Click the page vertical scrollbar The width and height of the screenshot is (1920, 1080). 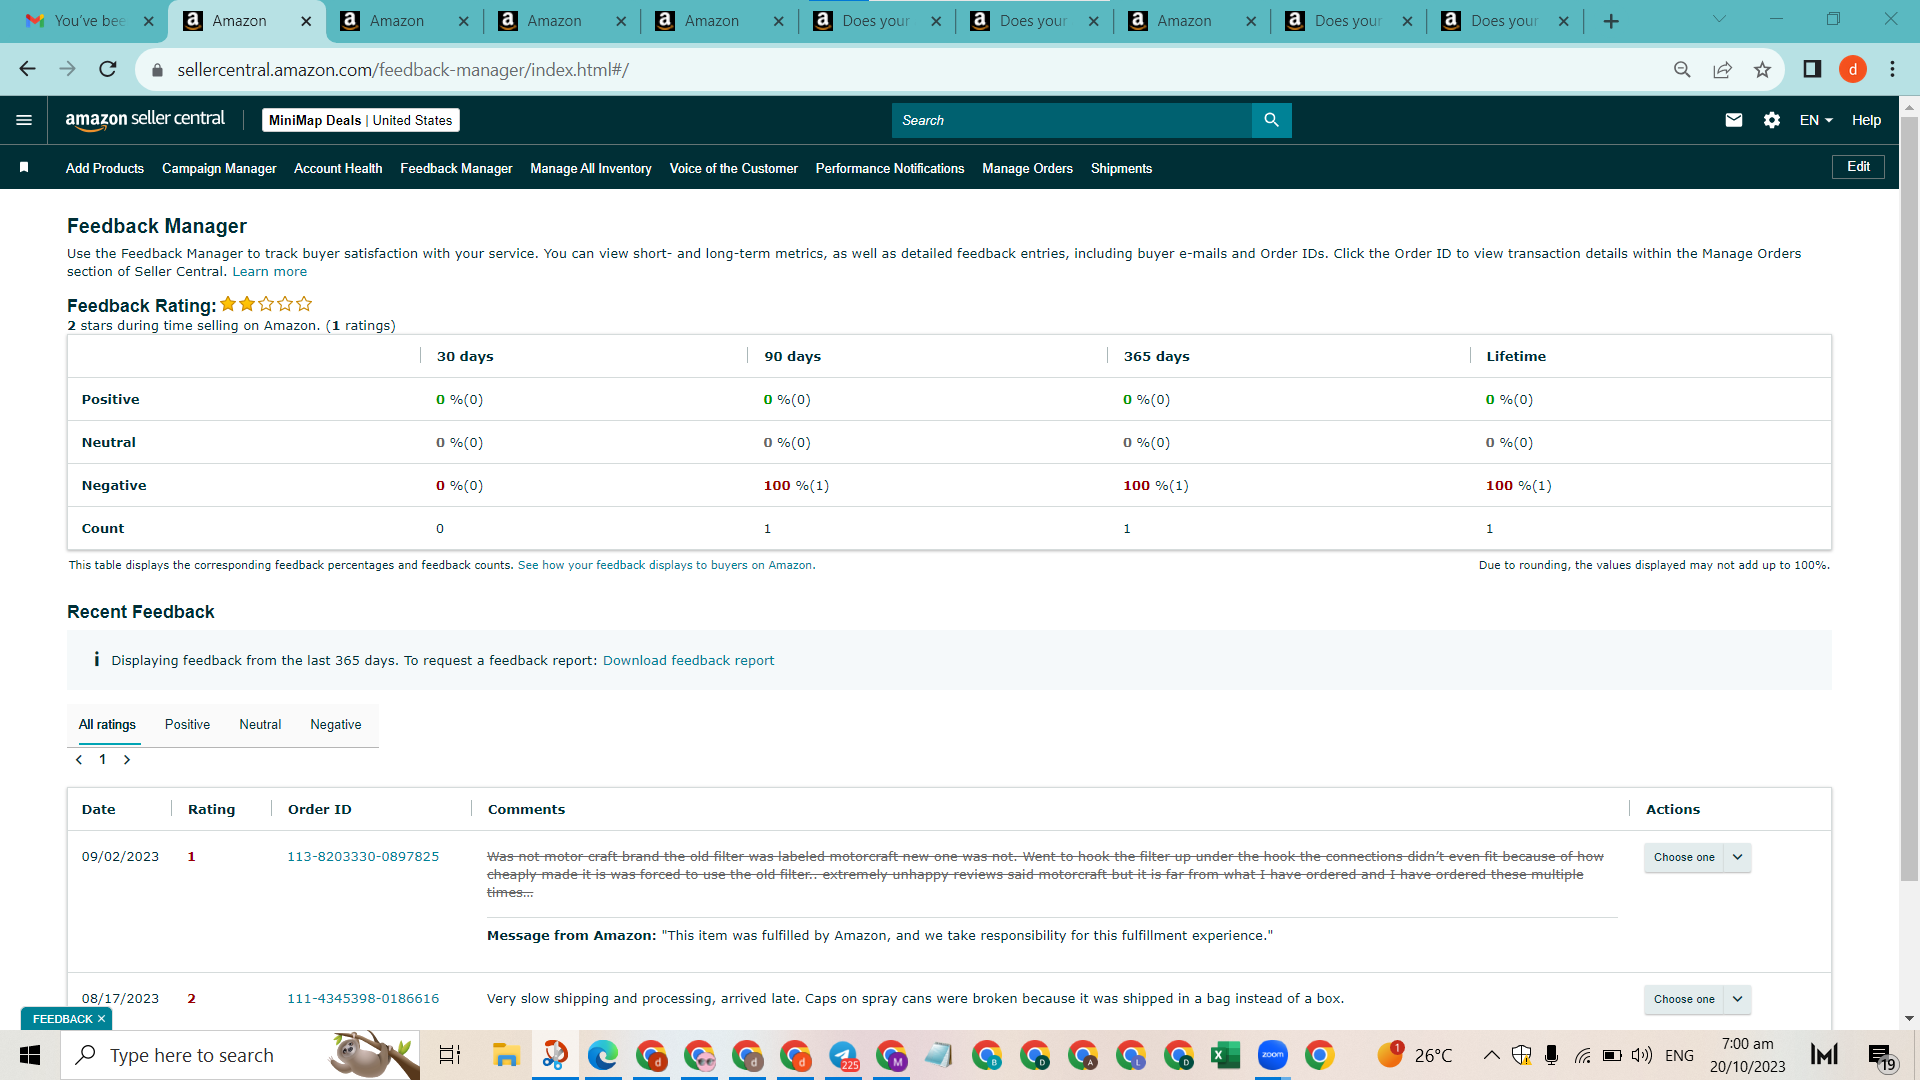coord(1909,500)
